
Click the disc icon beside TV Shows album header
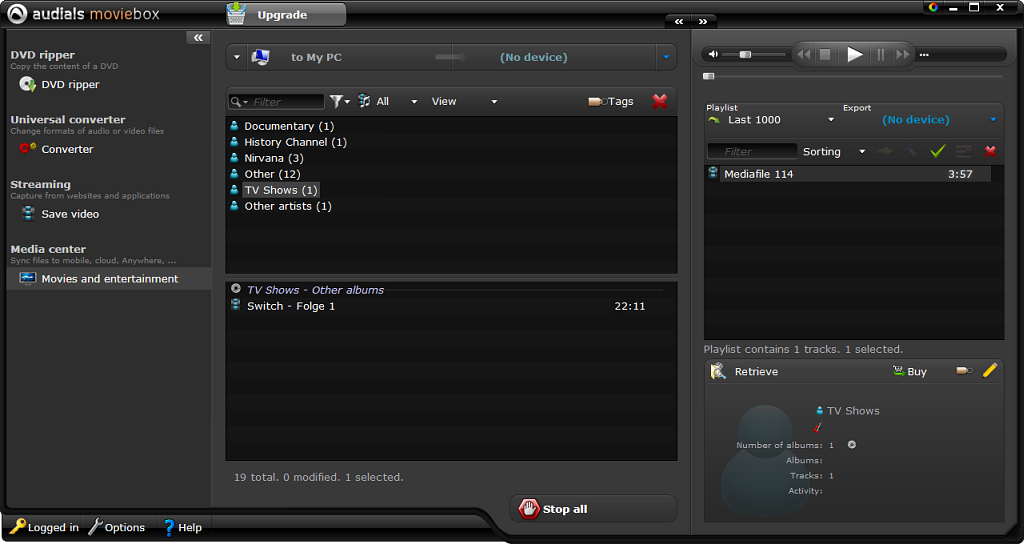[x=236, y=289]
